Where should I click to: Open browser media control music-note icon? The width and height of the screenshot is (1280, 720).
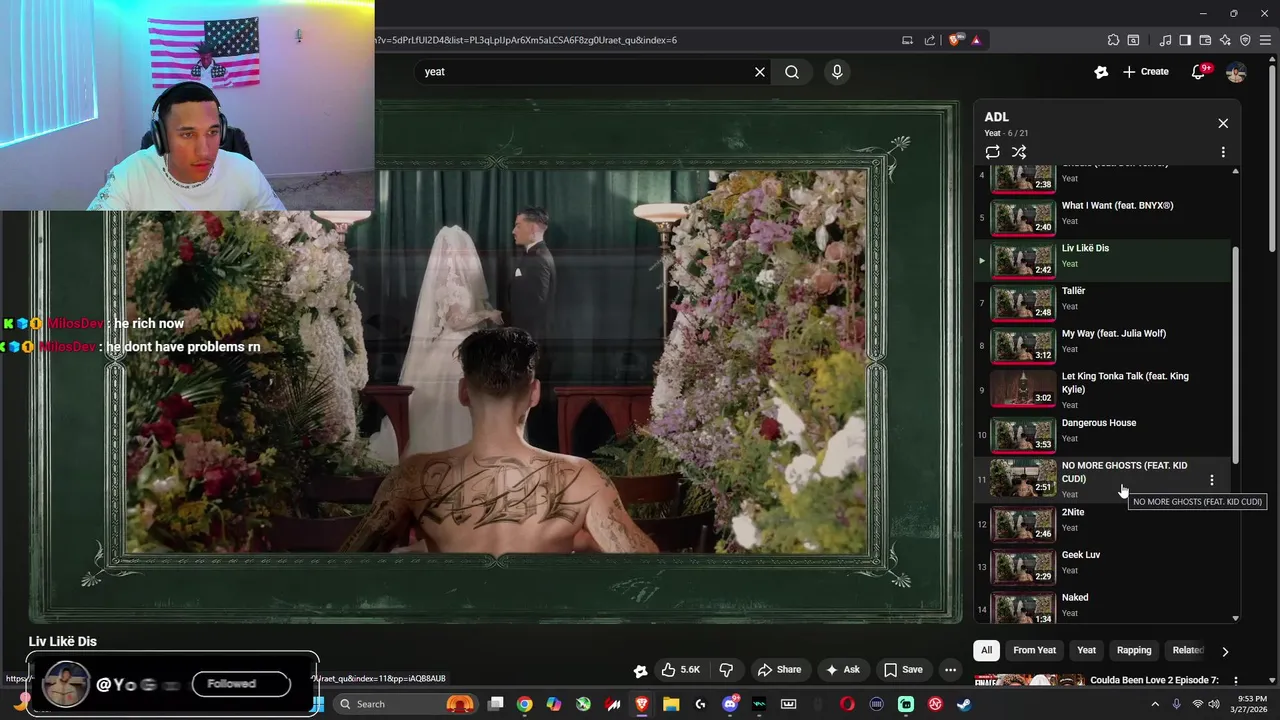point(1165,40)
